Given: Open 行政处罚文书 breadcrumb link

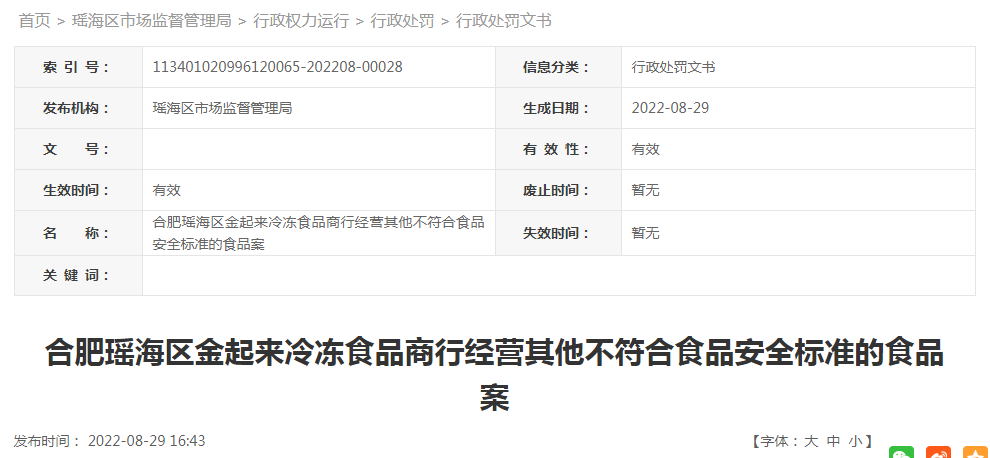Looking at the screenshot, I should click(504, 21).
